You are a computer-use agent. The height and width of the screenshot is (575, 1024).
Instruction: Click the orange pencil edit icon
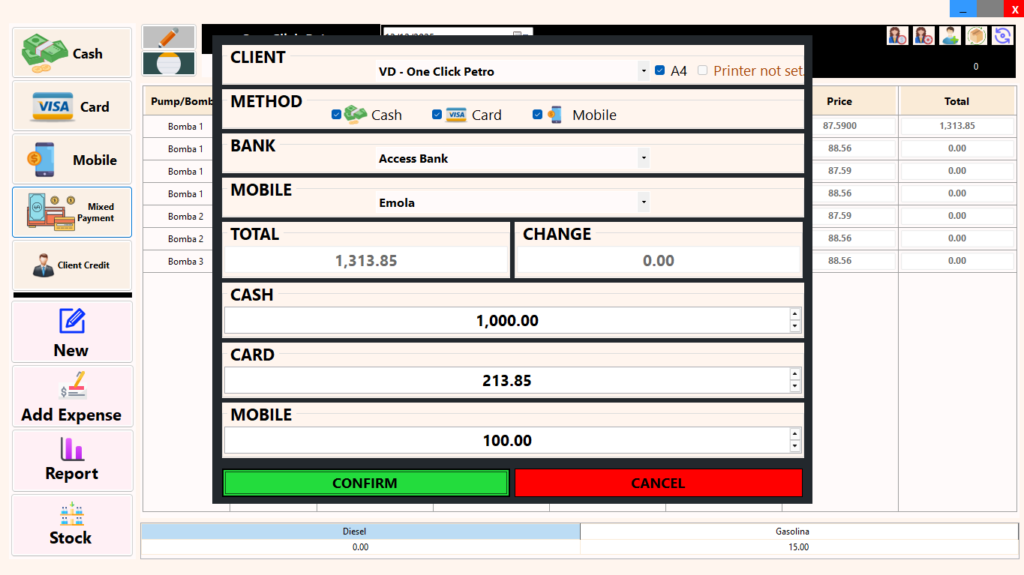168,37
